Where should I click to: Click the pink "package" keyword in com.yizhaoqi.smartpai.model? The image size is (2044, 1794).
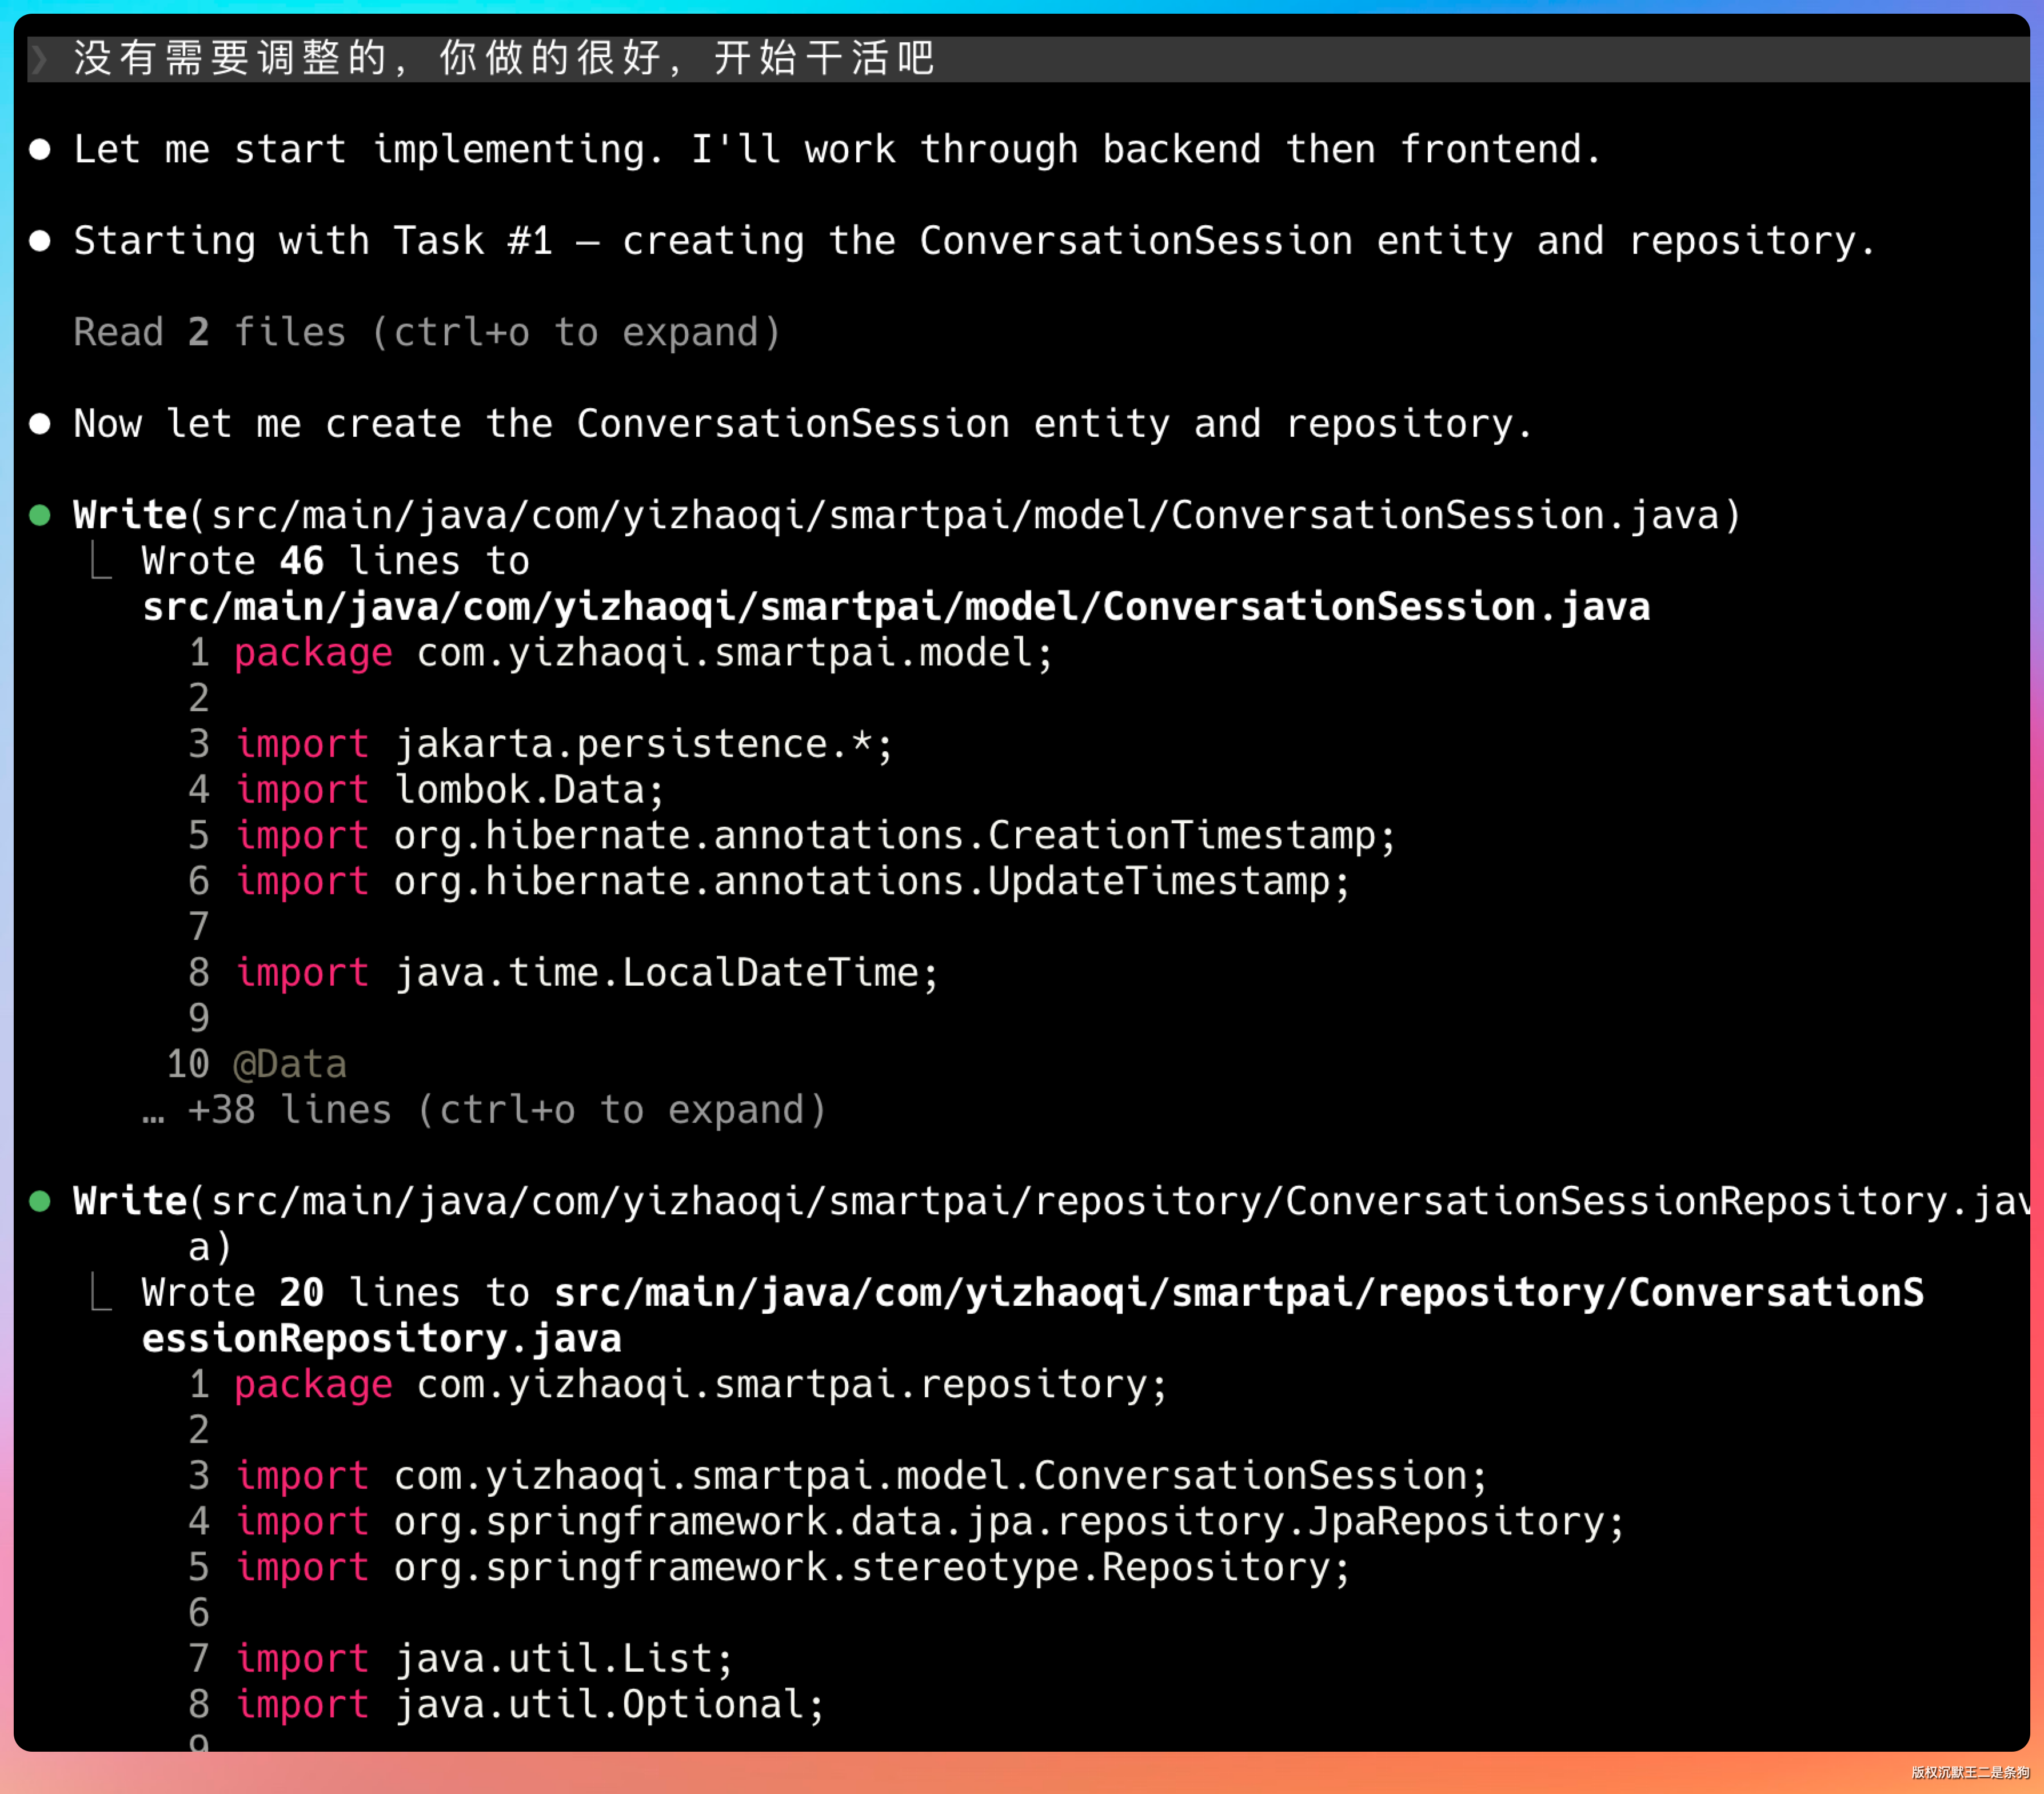coord(313,653)
